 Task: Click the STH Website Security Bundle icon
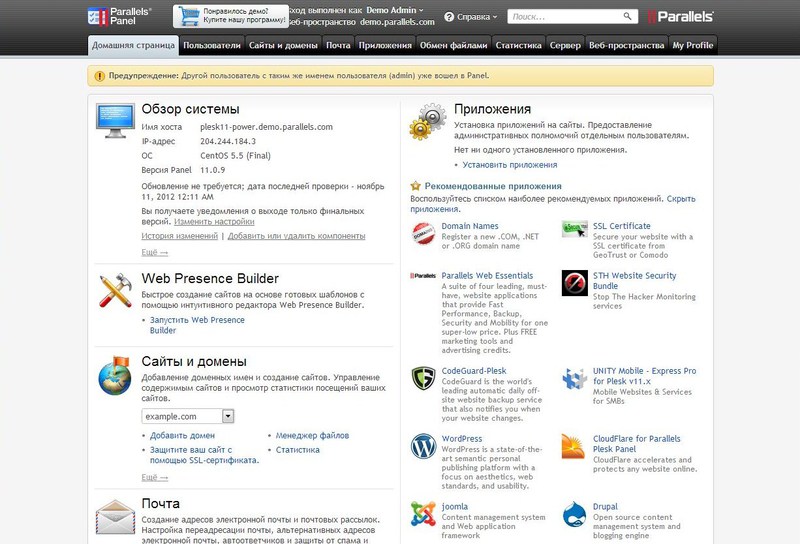point(574,283)
